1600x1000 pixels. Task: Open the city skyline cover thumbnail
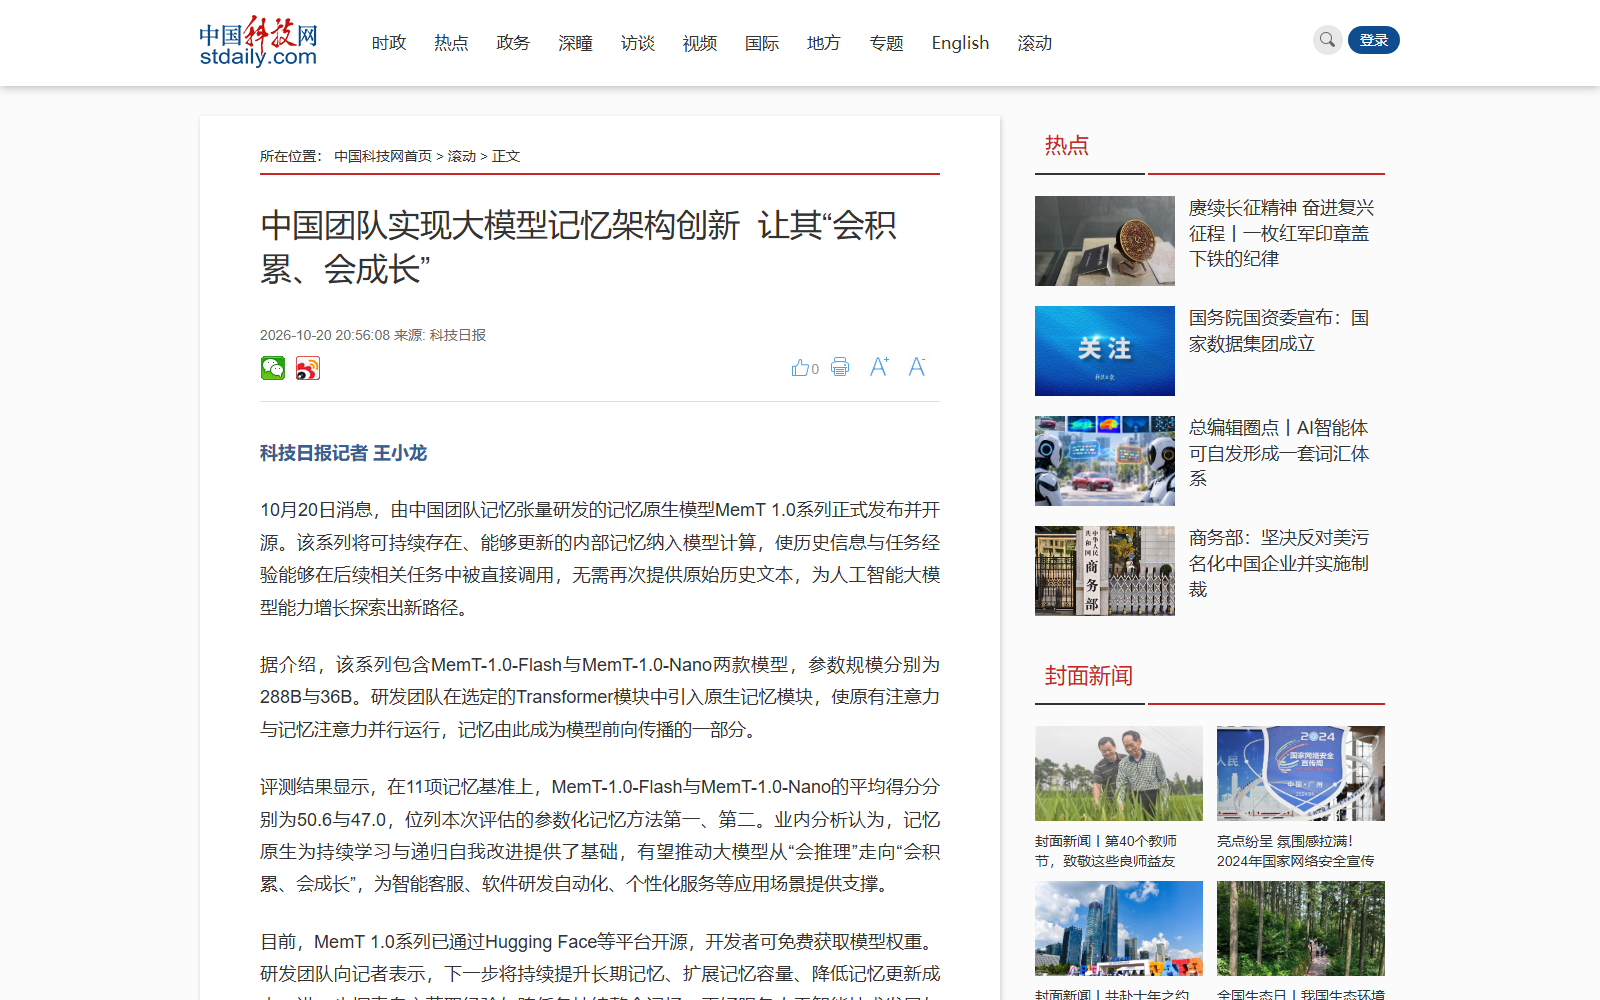pyautogui.click(x=1119, y=928)
